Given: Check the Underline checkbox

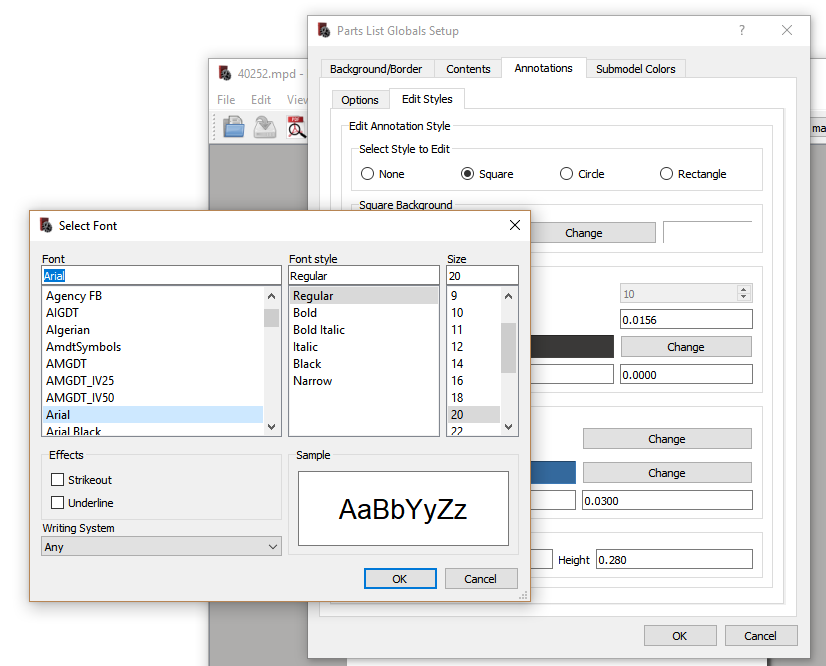Looking at the screenshot, I should [x=57, y=503].
